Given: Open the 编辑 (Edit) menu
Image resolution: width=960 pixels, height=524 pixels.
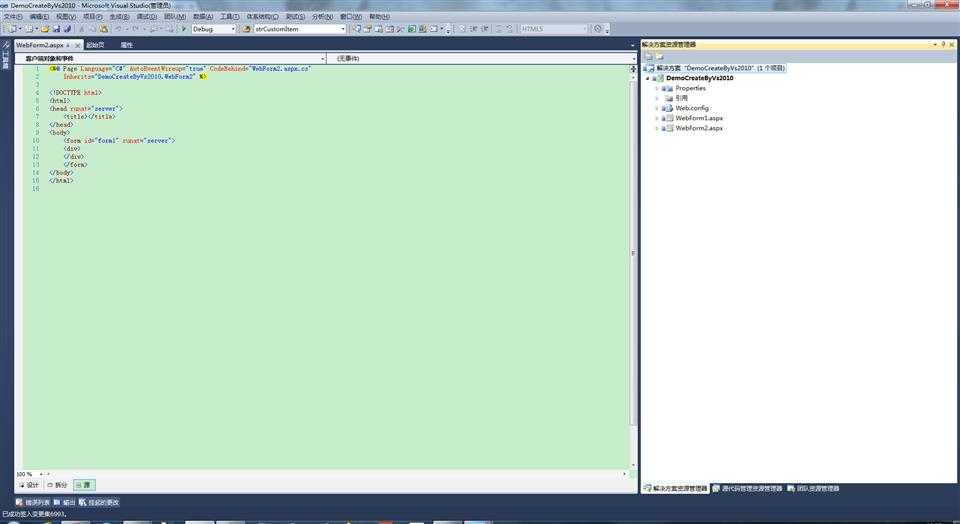Looking at the screenshot, I should click(39, 17).
